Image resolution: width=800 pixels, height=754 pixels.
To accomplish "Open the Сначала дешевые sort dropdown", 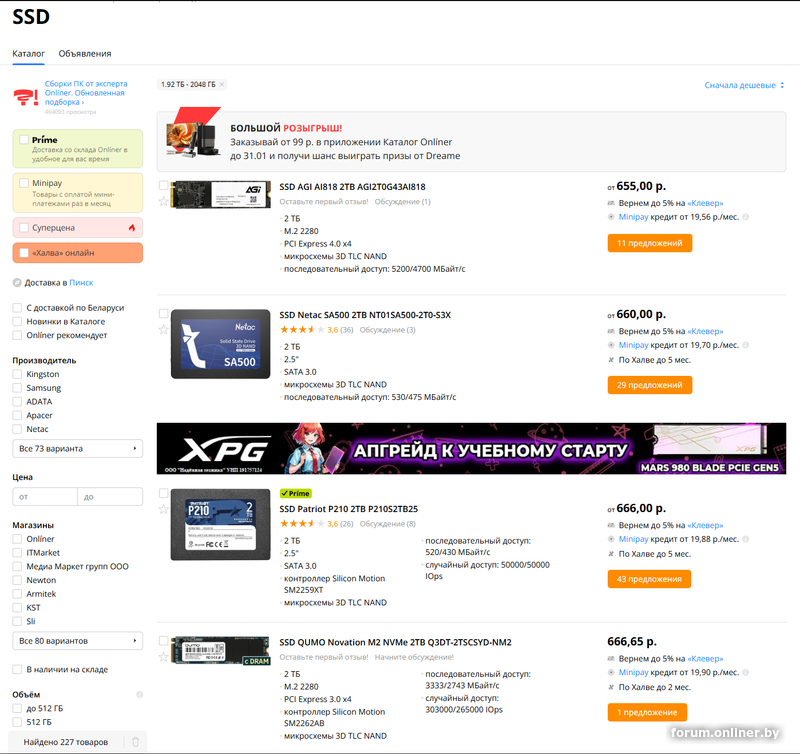I will [744, 85].
